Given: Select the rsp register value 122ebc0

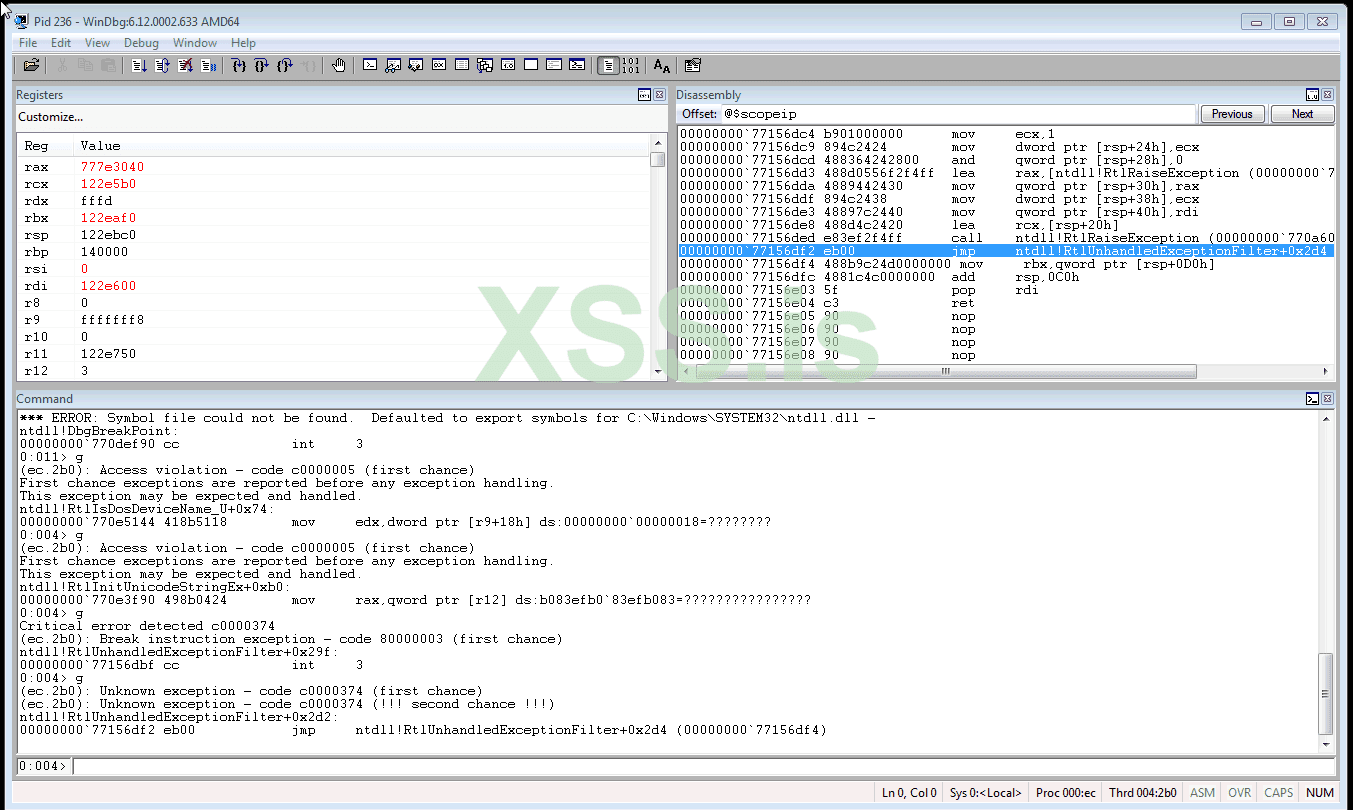Looking at the screenshot, I should click(108, 235).
